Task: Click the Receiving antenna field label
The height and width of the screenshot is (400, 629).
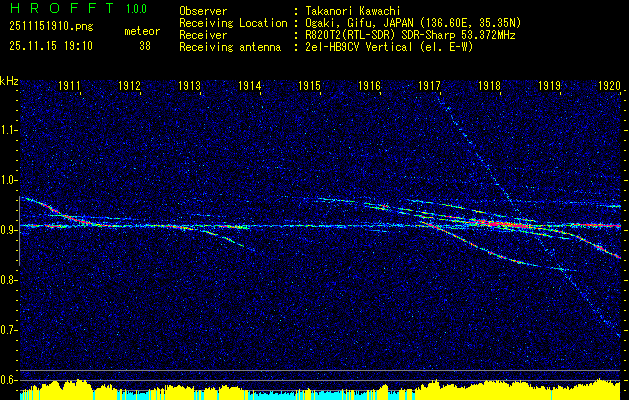Action: pos(230,47)
